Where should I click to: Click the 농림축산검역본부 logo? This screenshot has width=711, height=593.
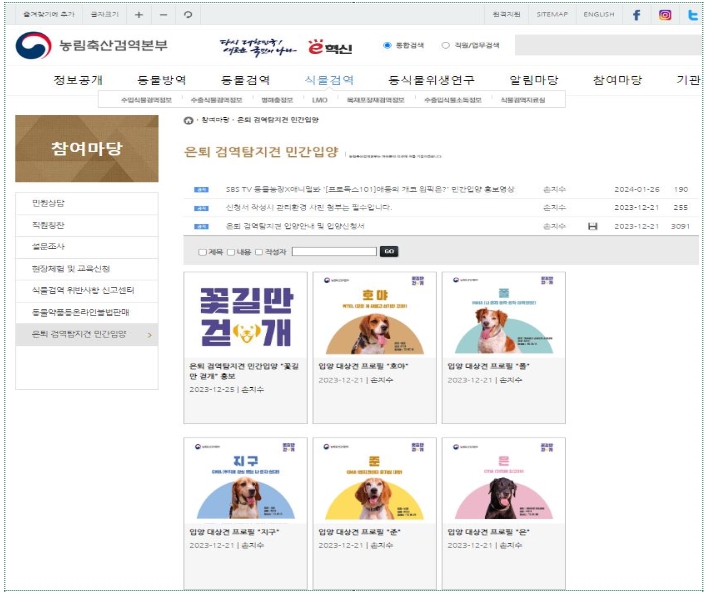tap(92, 46)
